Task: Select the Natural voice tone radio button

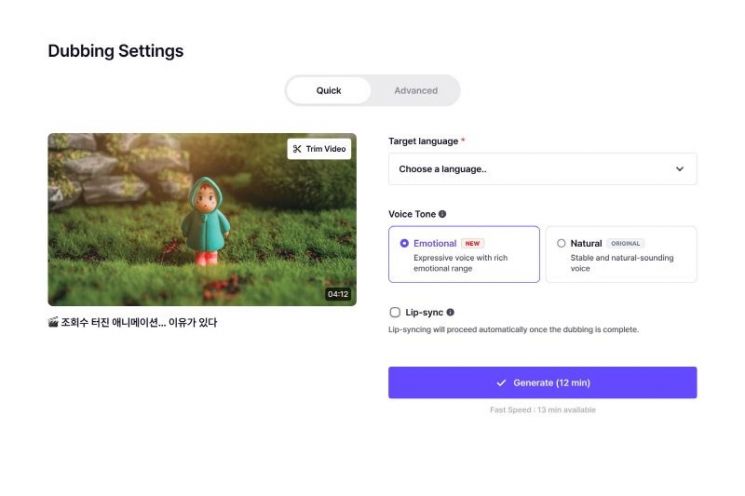Action: (561, 243)
